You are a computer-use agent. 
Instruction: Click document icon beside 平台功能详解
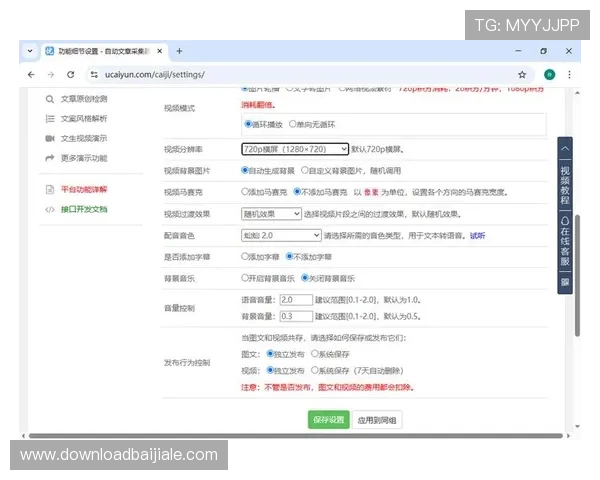[50, 189]
